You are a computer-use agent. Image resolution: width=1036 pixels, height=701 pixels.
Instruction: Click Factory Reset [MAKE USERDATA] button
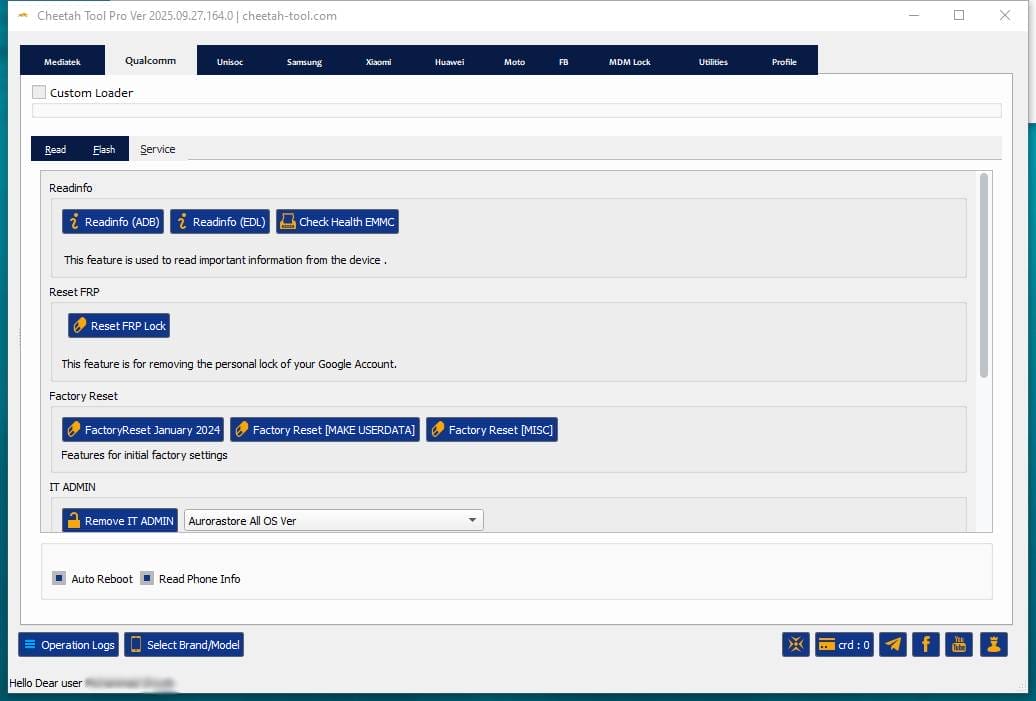point(324,430)
